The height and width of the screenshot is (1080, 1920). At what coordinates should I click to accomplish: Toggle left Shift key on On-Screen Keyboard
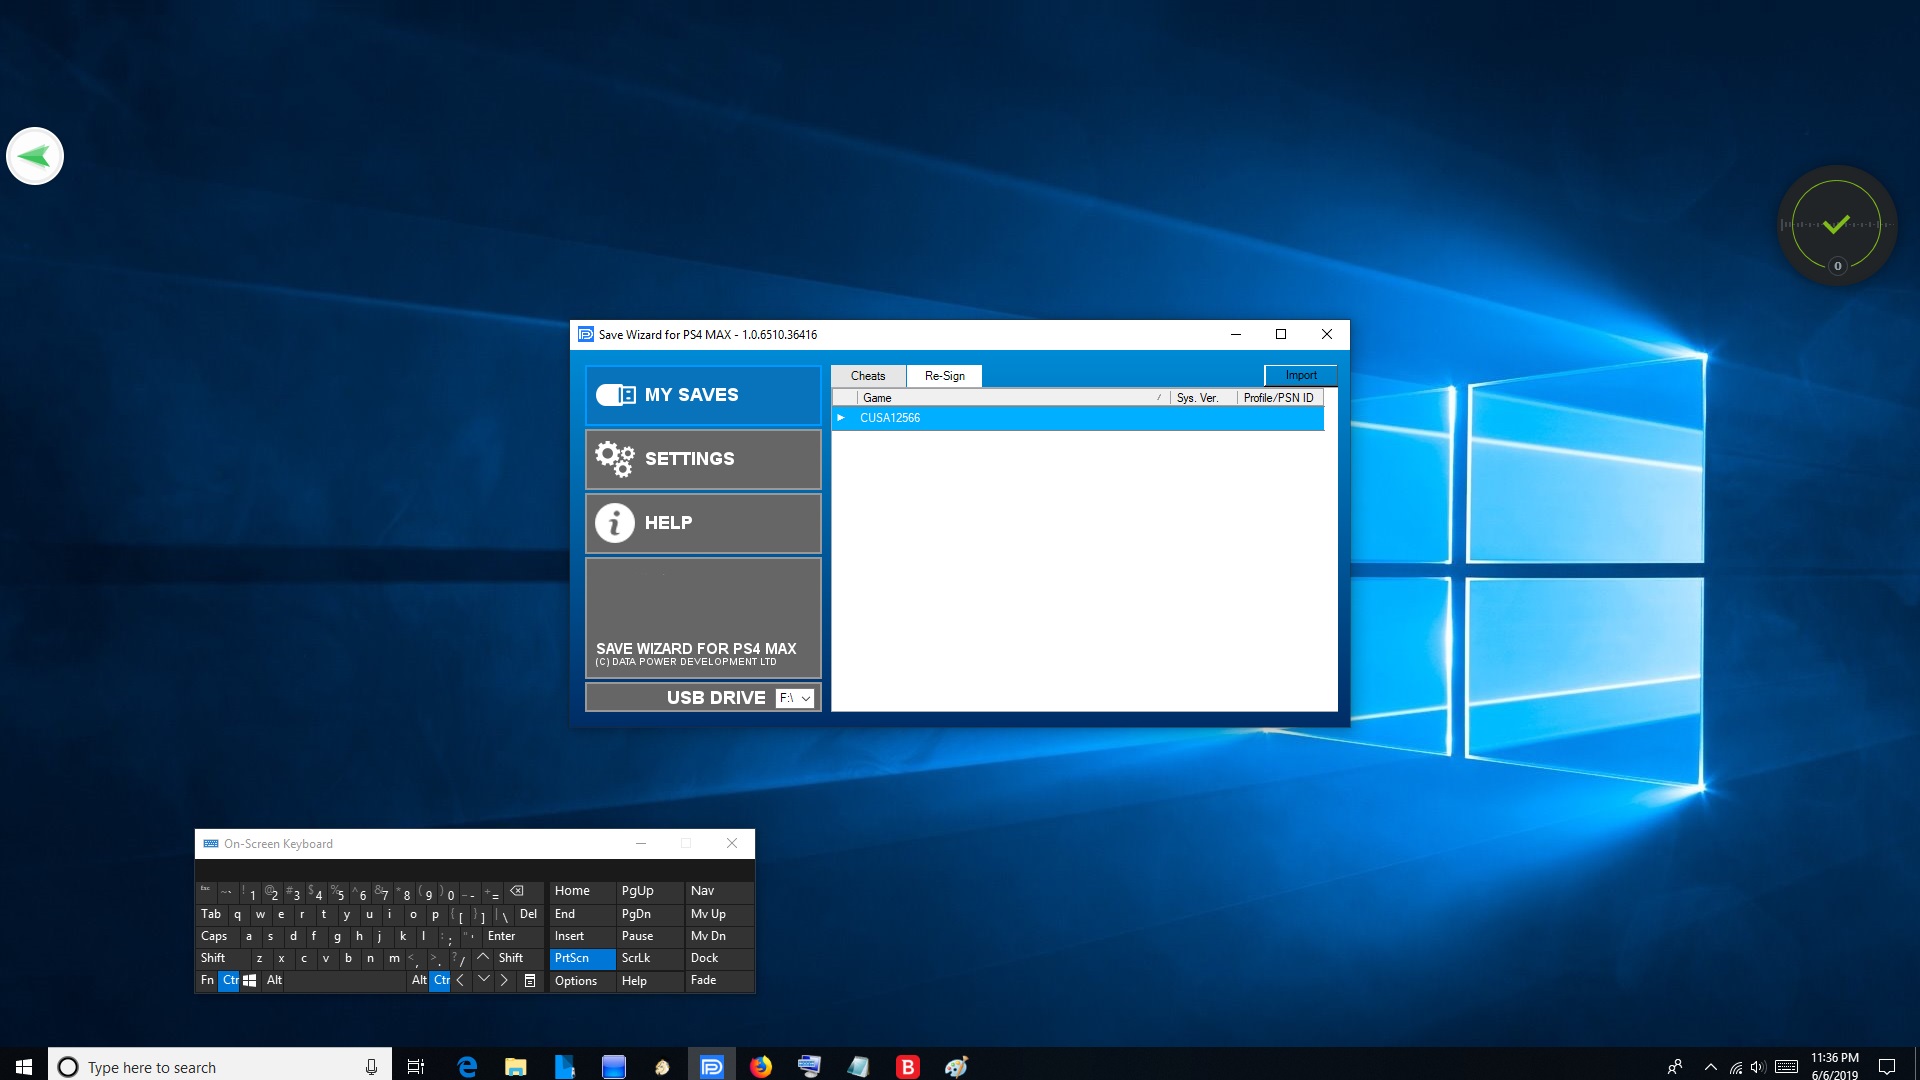click(x=221, y=958)
